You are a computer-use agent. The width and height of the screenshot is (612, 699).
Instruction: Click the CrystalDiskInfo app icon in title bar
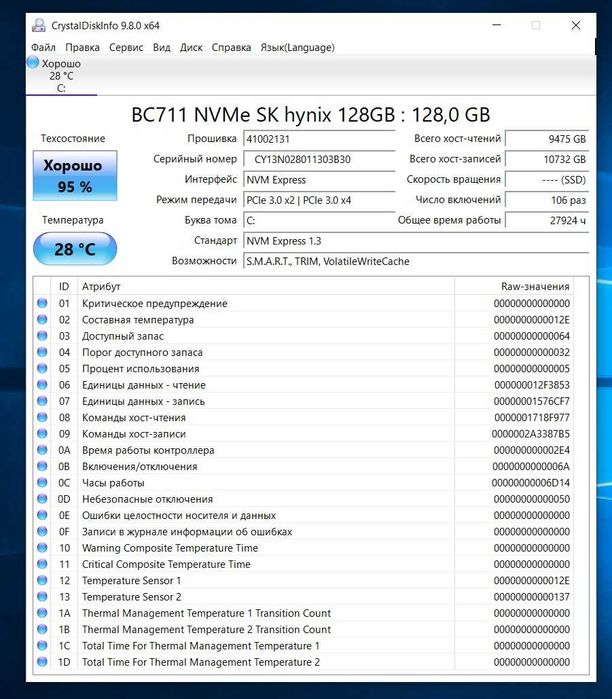(39, 25)
